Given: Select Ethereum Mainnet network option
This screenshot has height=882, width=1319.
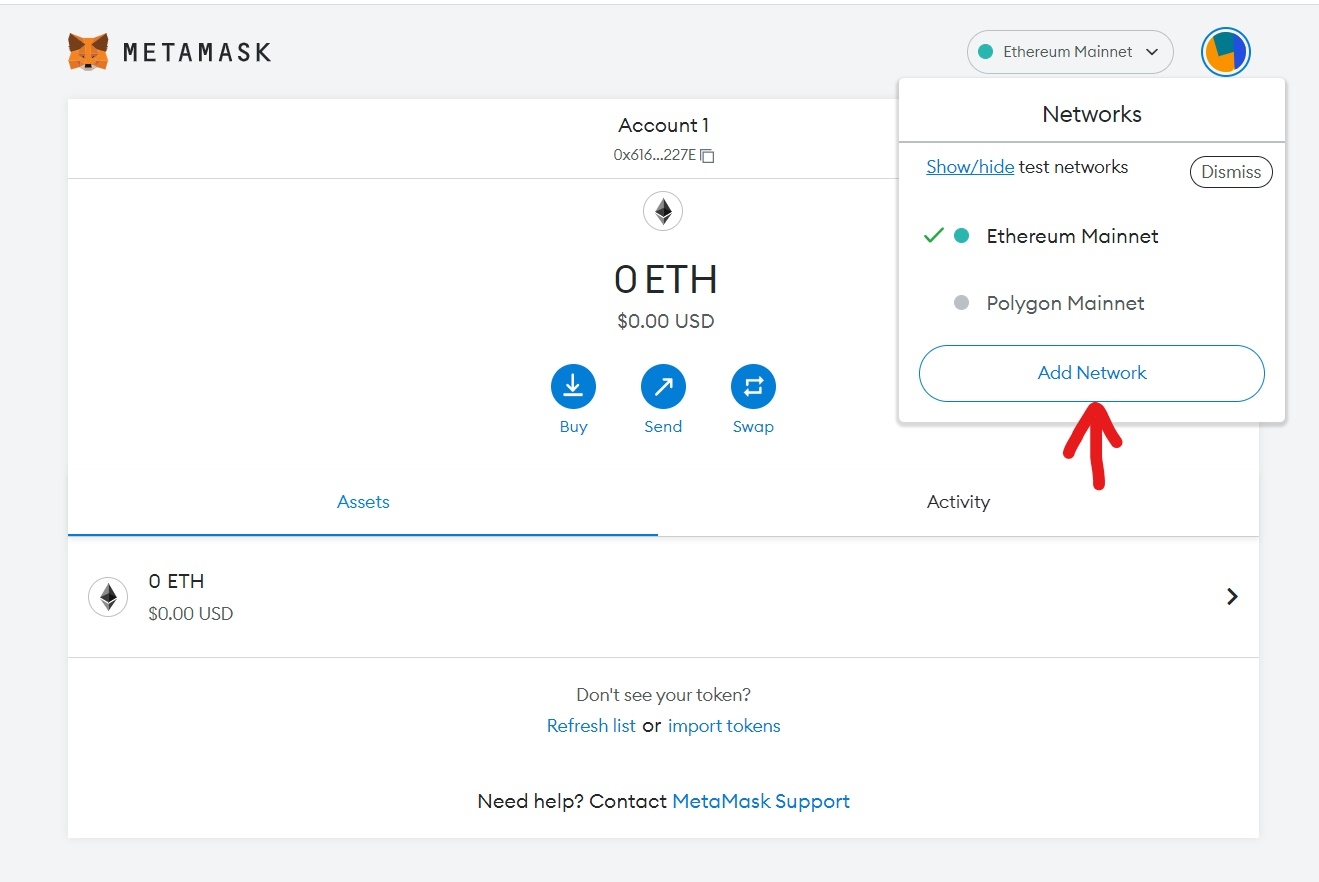Looking at the screenshot, I should coord(1072,237).
